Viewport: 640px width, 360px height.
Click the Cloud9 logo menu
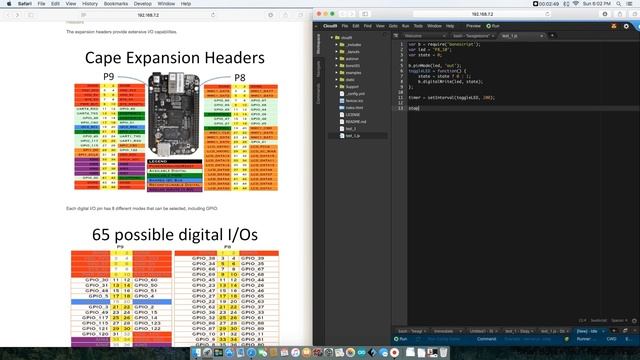(x=330, y=26)
